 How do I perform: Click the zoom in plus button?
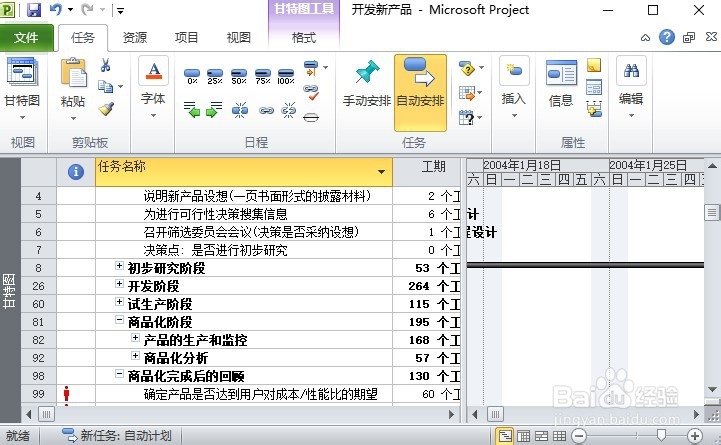(x=695, y=436)
